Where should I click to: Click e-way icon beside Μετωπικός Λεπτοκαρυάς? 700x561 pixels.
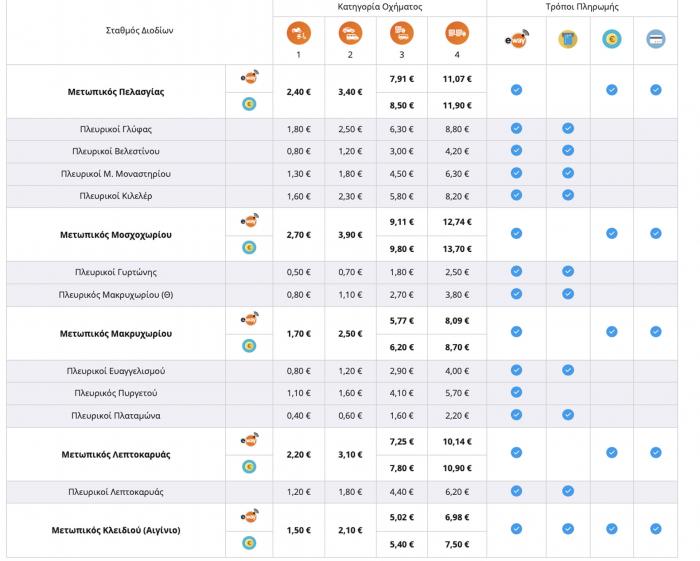pos(249,440)
